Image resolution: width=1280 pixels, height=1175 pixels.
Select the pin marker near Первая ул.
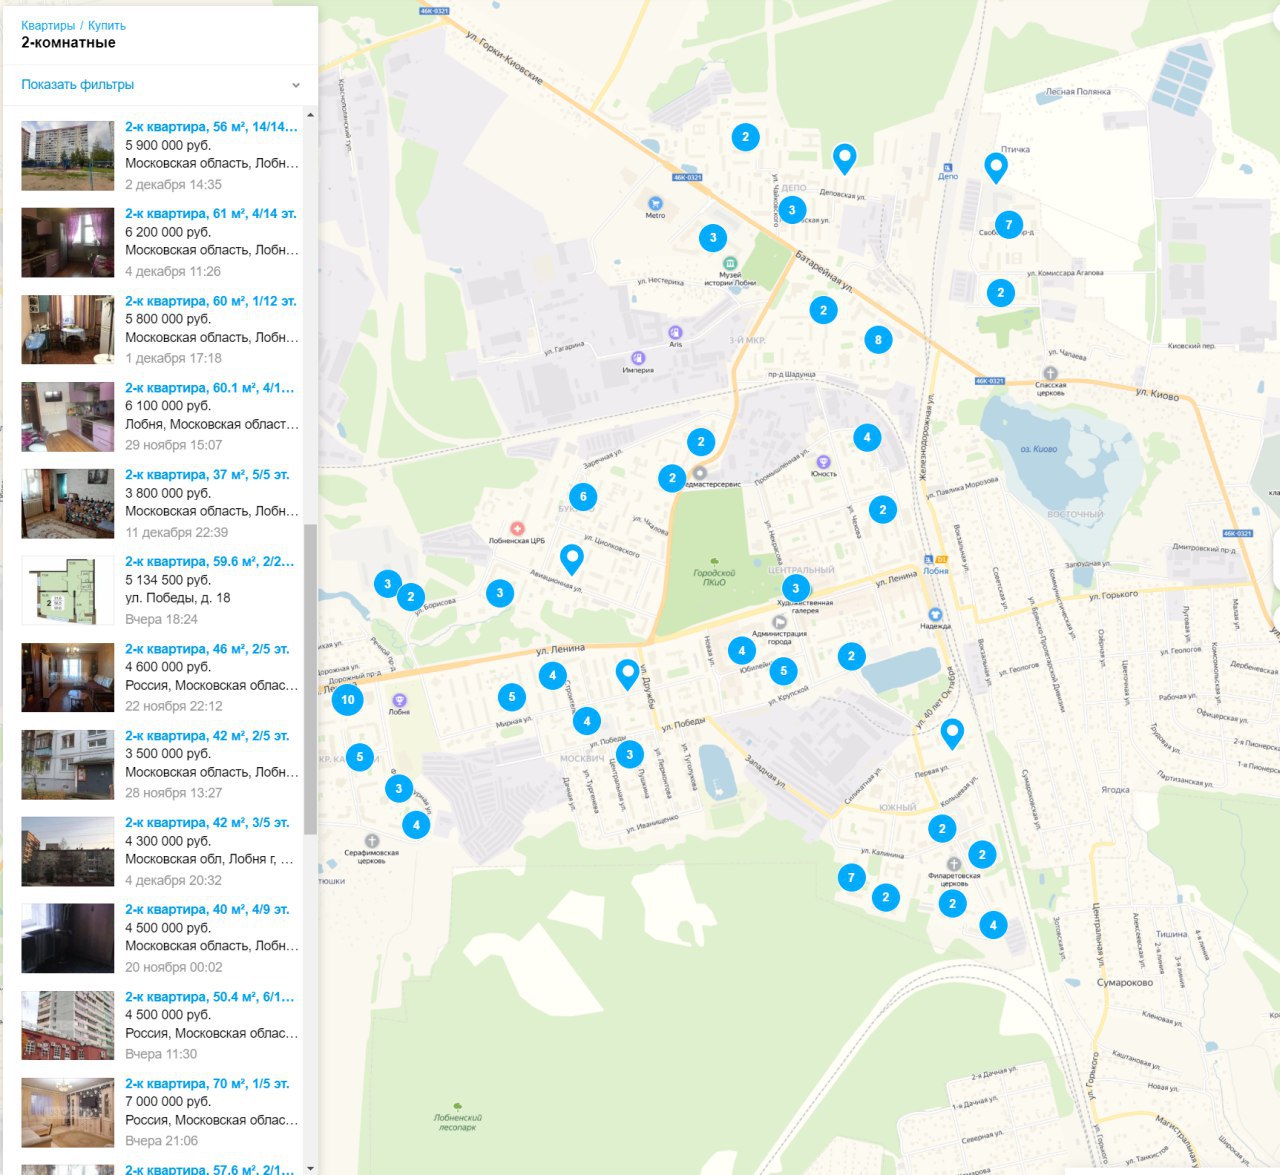coord(952,733)
